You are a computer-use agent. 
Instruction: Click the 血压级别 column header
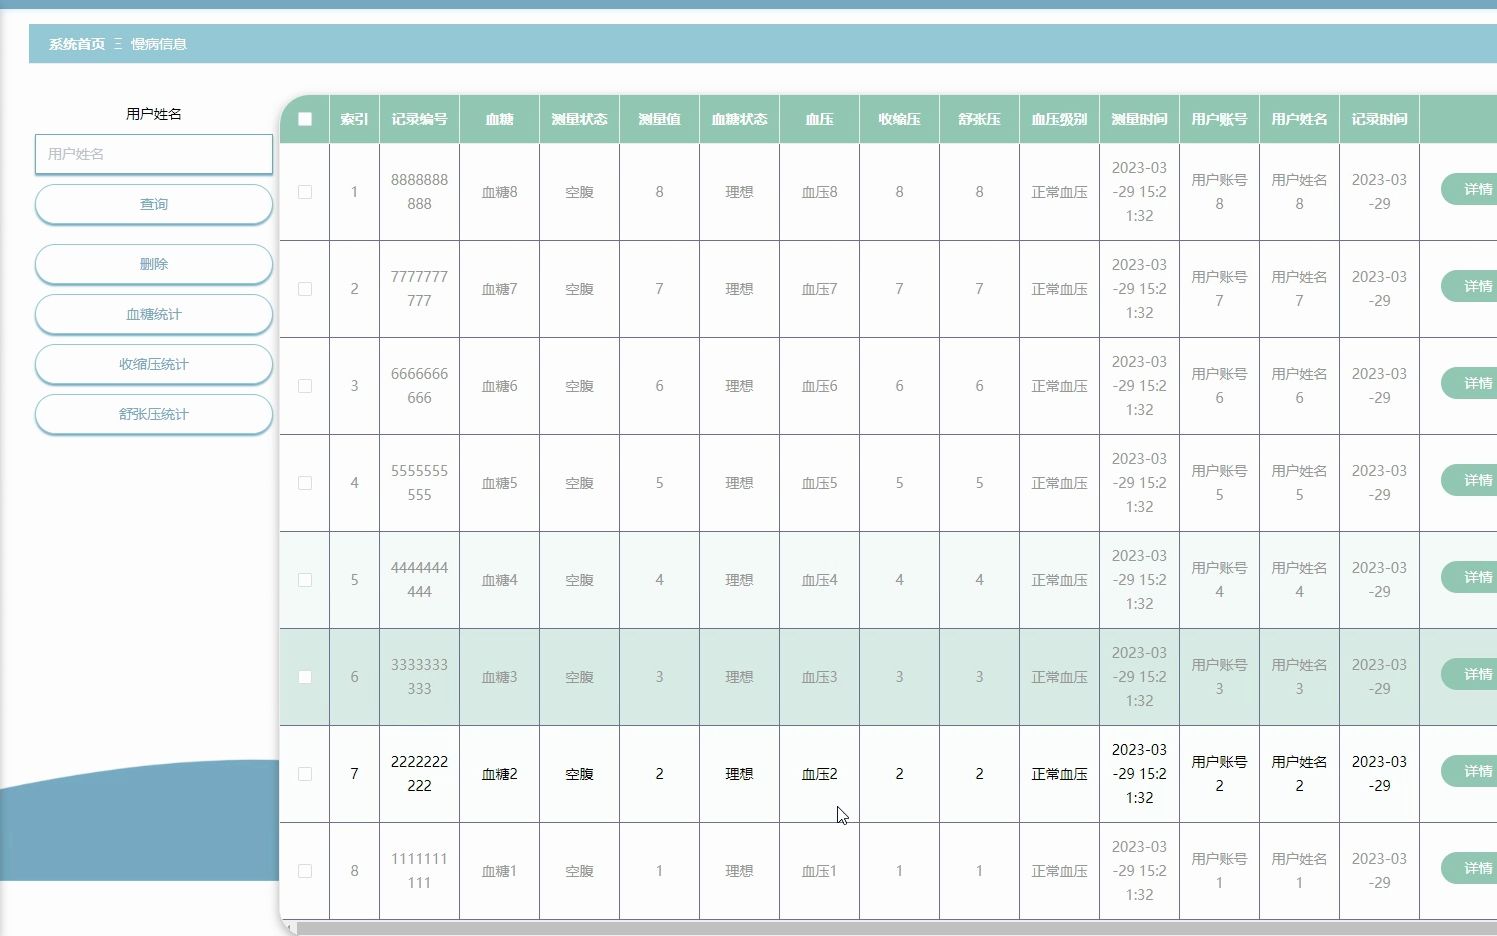pyautogui.click(x=1059, y=119)
